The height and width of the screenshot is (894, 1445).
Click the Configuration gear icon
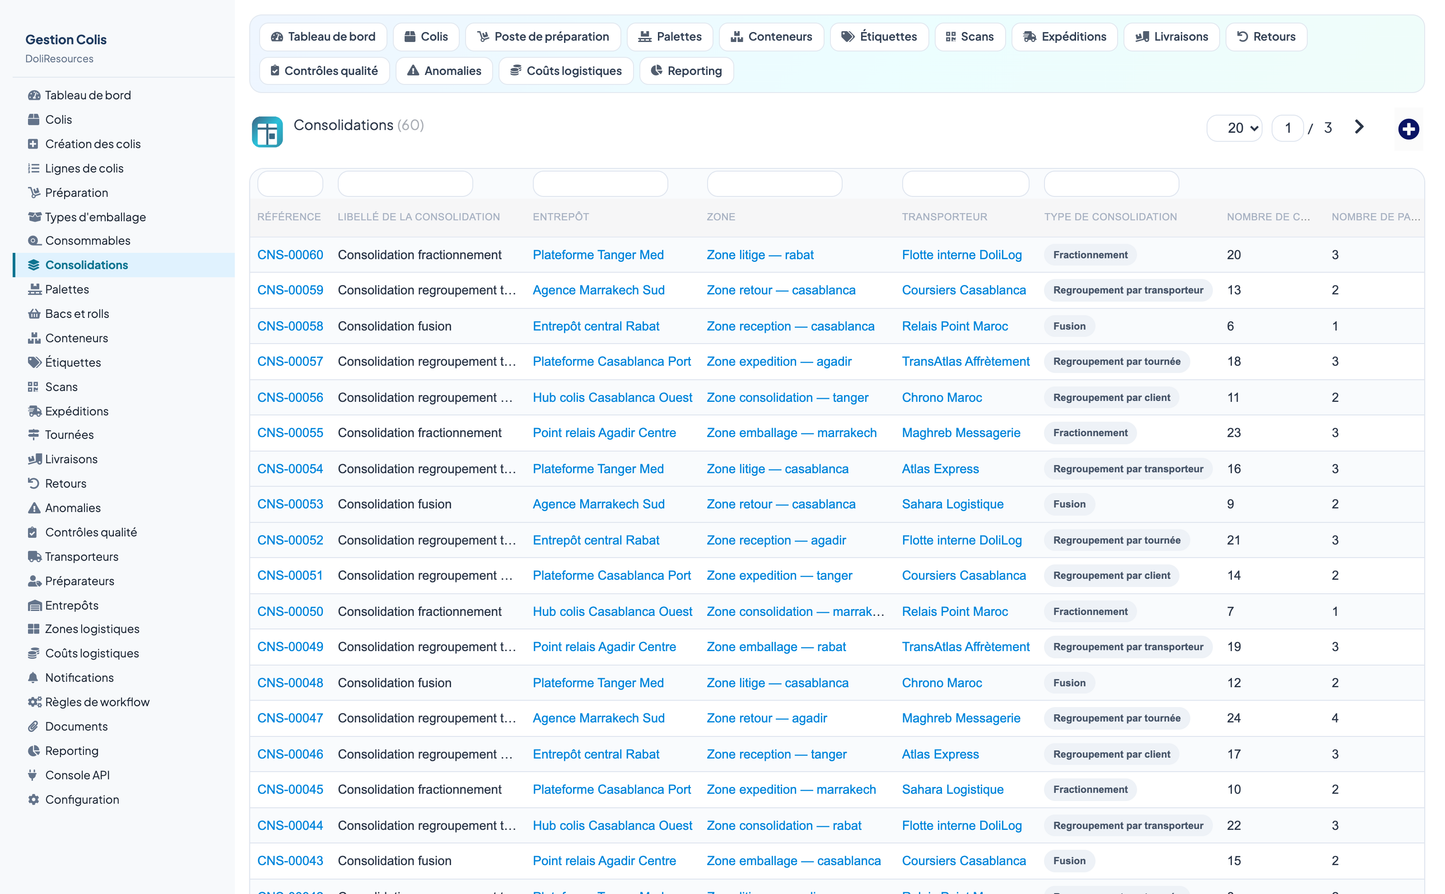coord(34,800)
